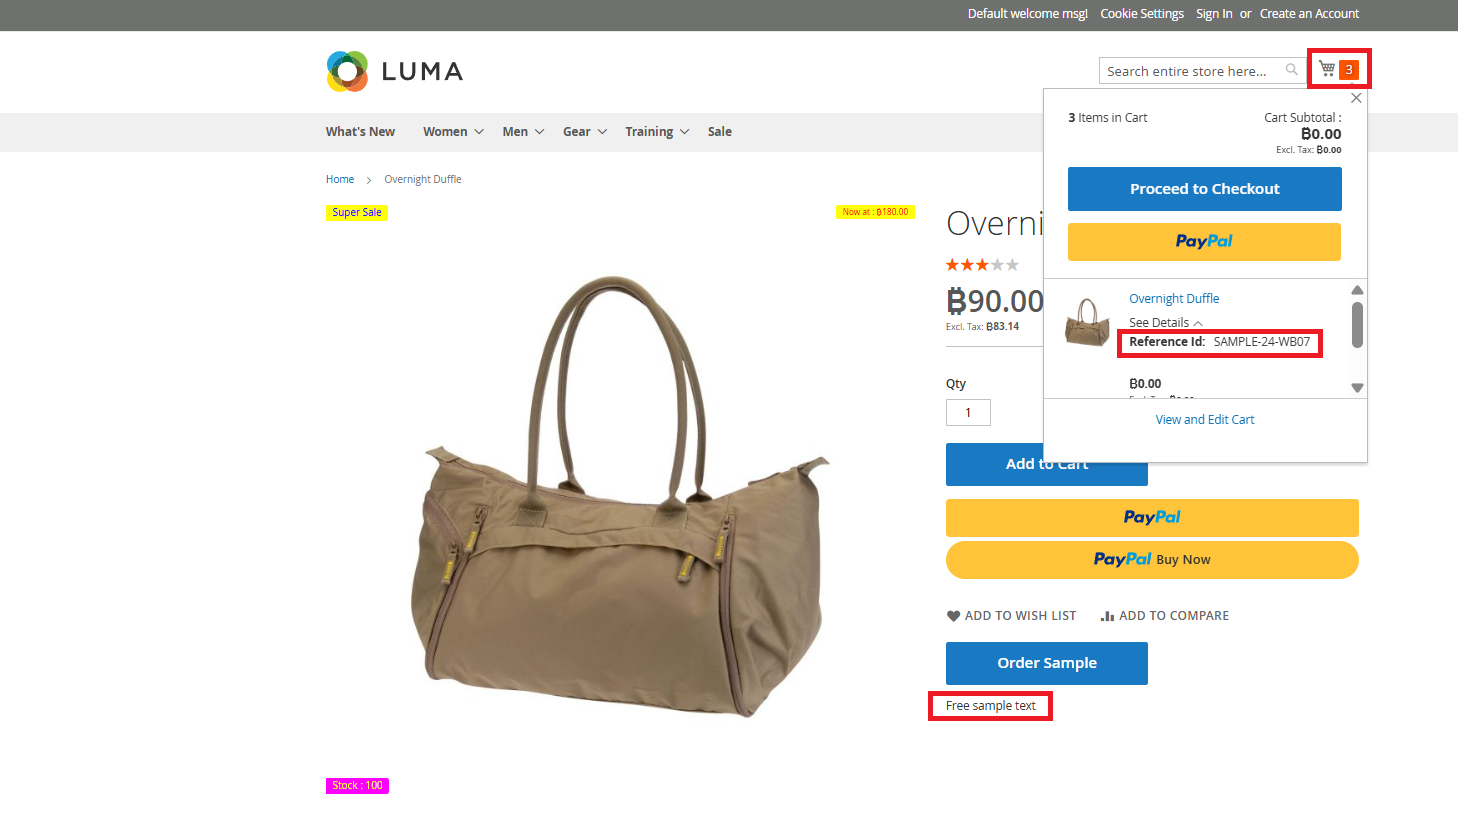This screenshot has height=840, width=1458.
Task: Rate product using the star rating
Action: pos(983,265)
